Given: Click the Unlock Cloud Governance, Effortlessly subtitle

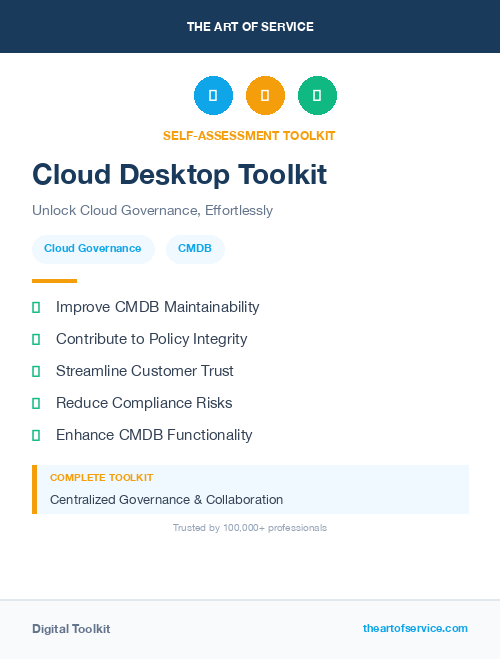Looking at the screenshot, I should [153, 210].
